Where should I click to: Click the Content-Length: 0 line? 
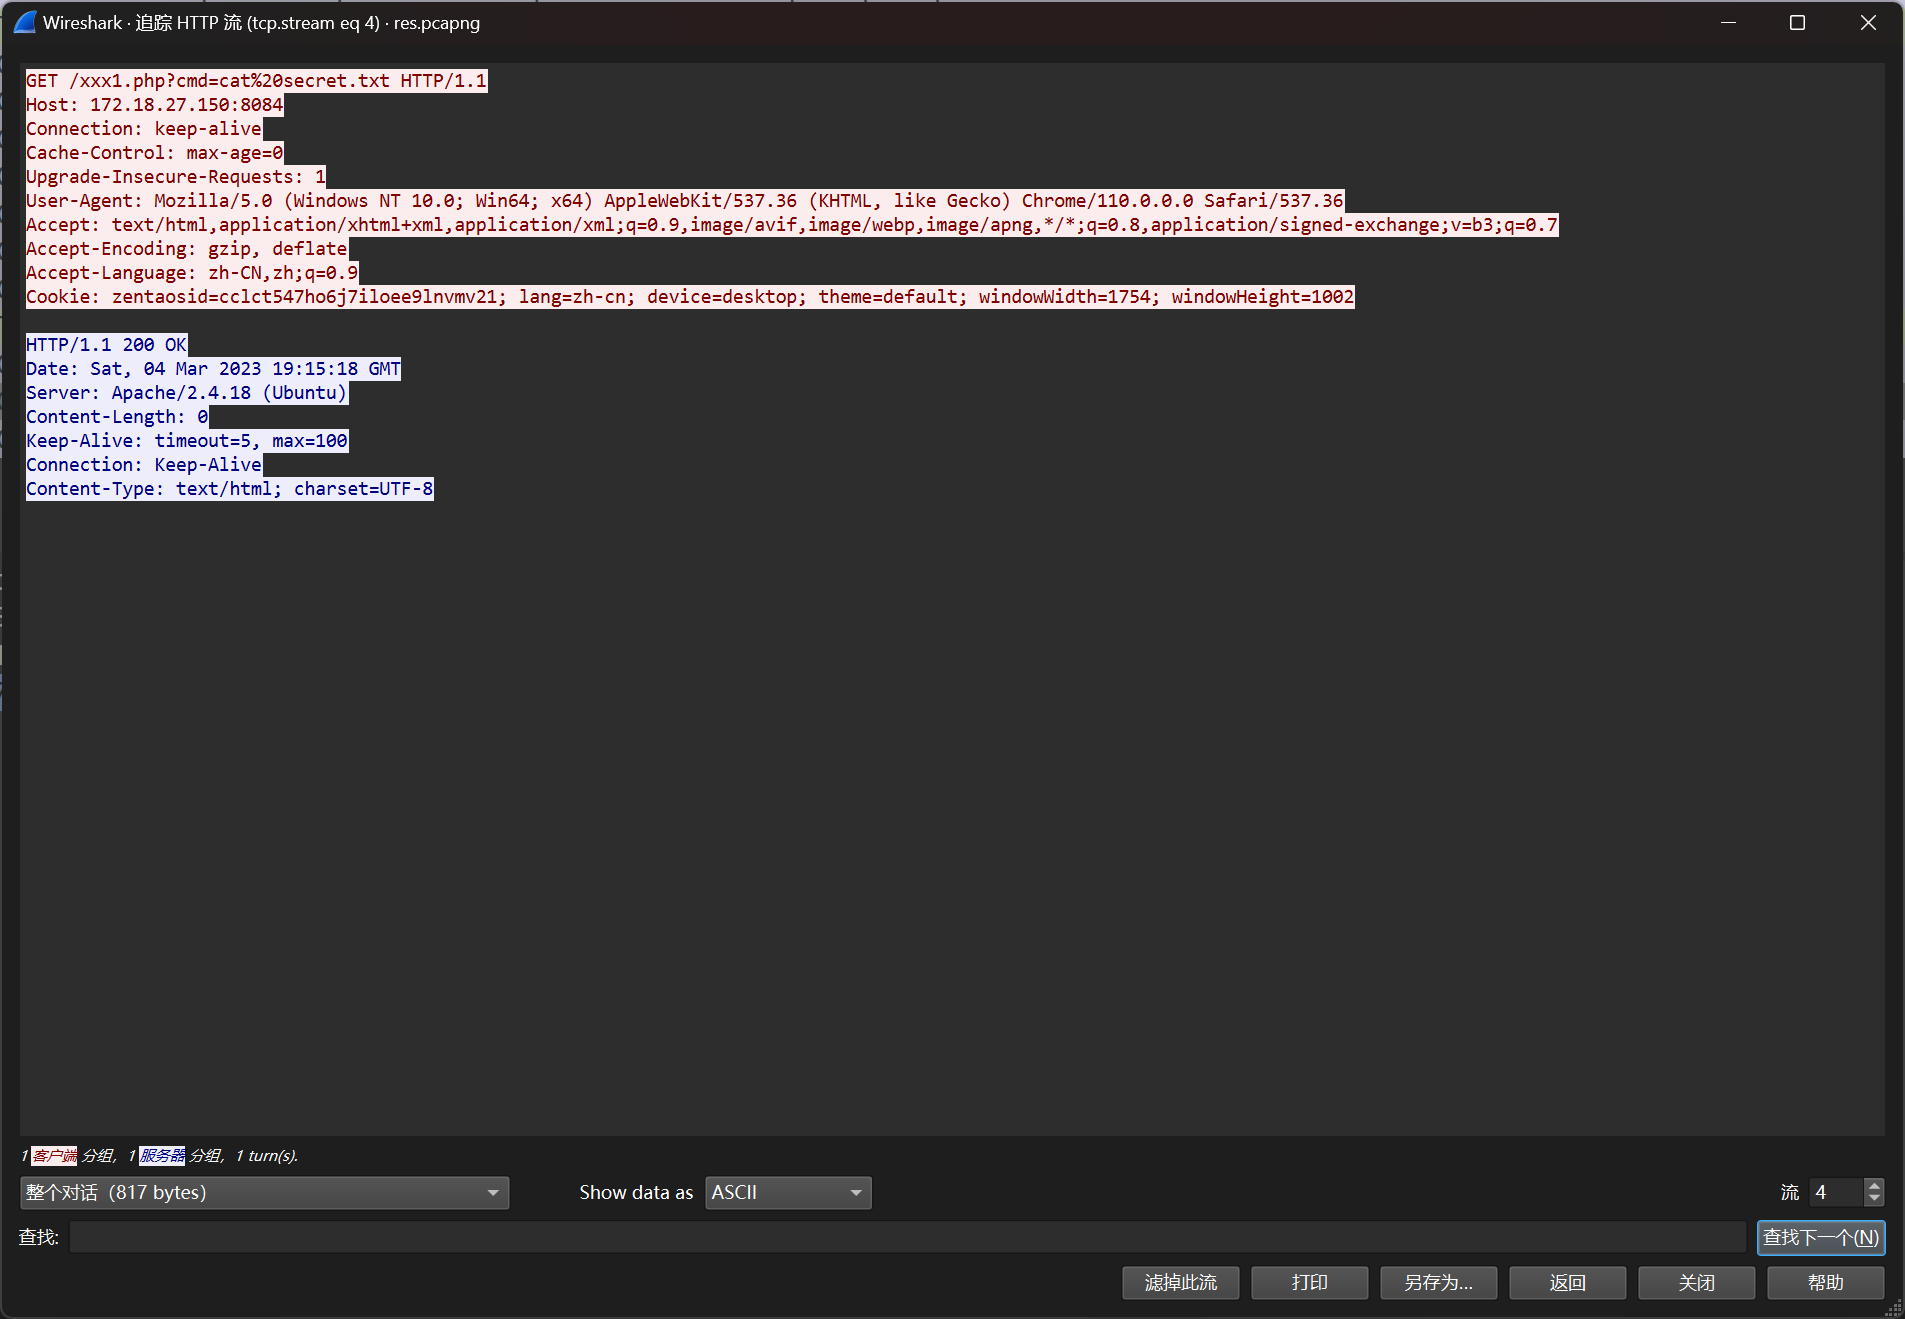pyautogui.click(x=117, y=417)
